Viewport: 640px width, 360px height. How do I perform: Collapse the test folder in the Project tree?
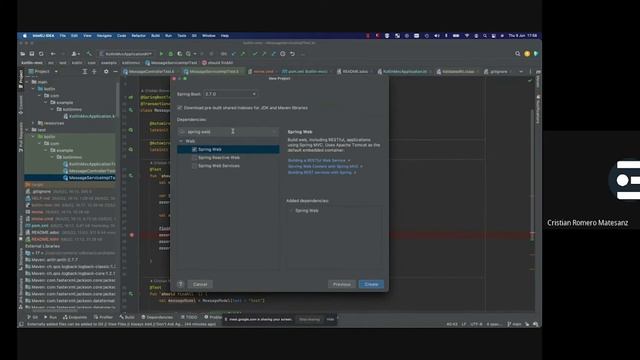(x=28, y=130)
